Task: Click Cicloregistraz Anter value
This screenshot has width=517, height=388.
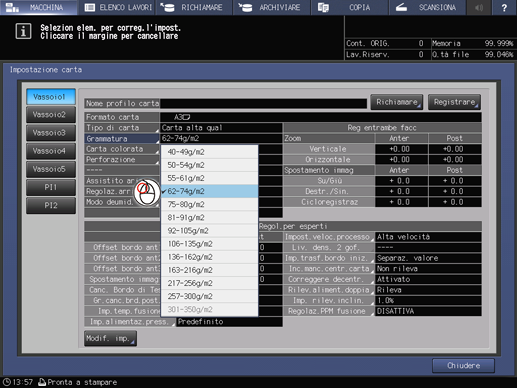Action: (401, 202)
